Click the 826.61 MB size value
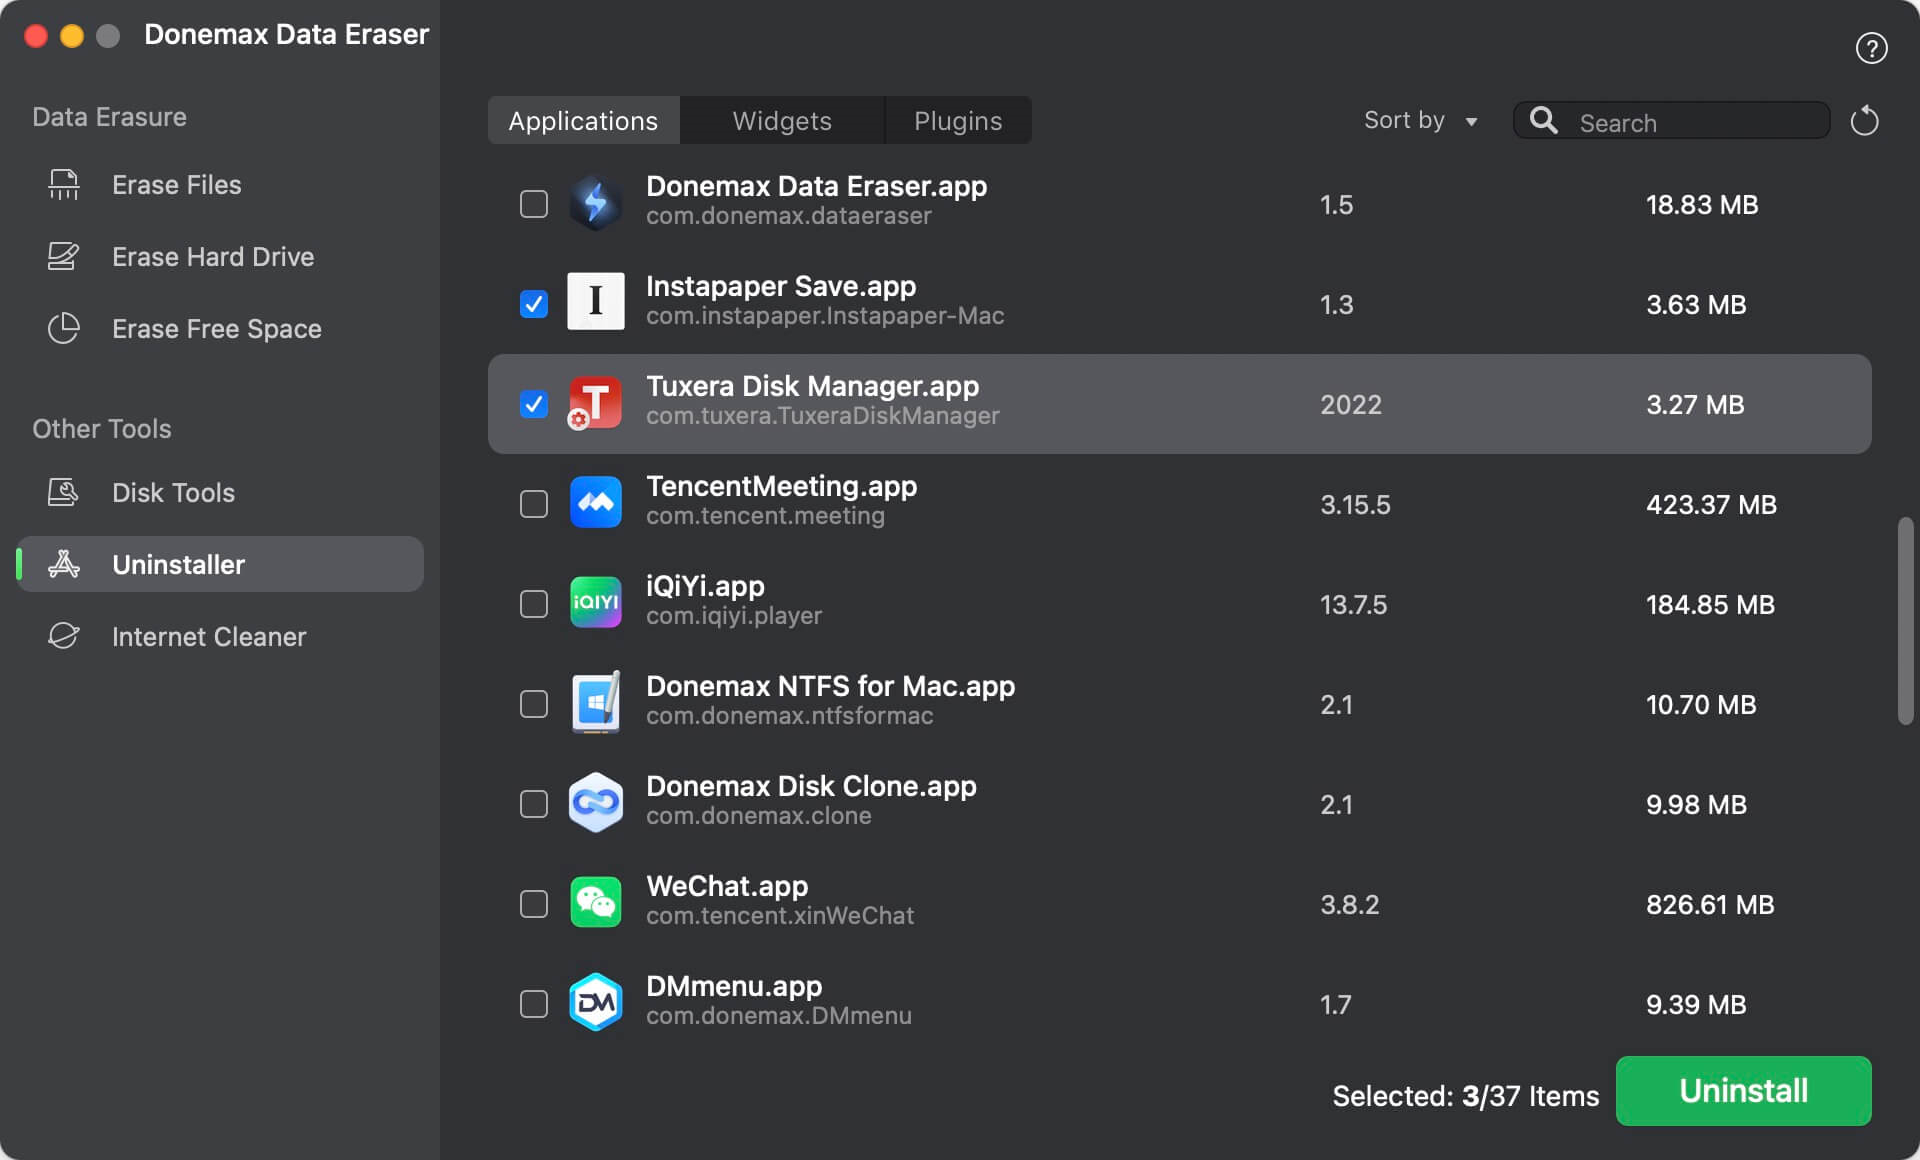Screen dimensions: 1920x1160 [x=1710, y=905]
